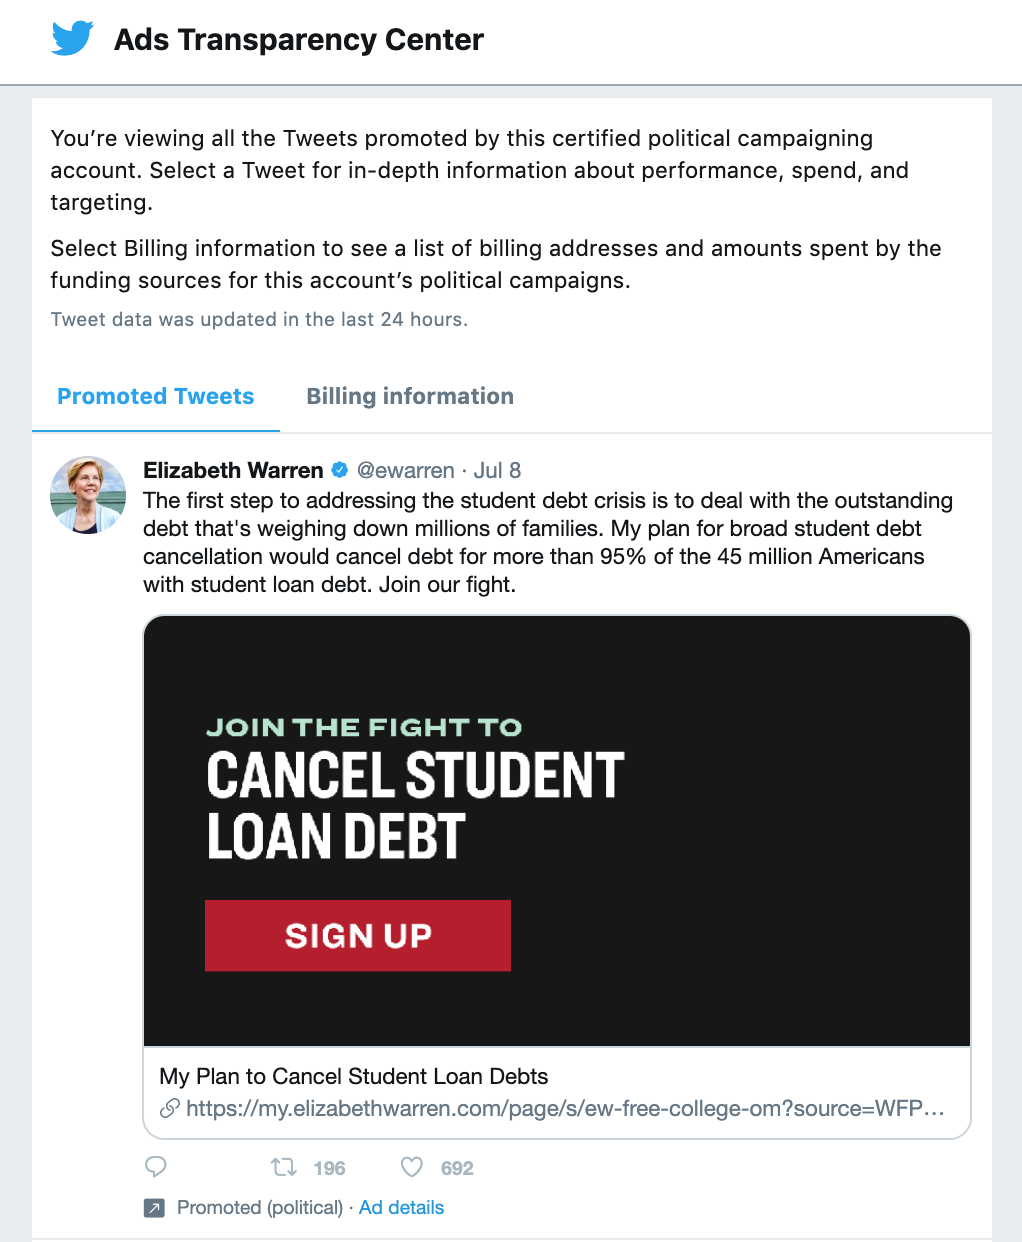The width and height of the screenshot is (1022, 1242).
Task: Open the my.elizabethwarren.com URL
Action: [565, 1108]
